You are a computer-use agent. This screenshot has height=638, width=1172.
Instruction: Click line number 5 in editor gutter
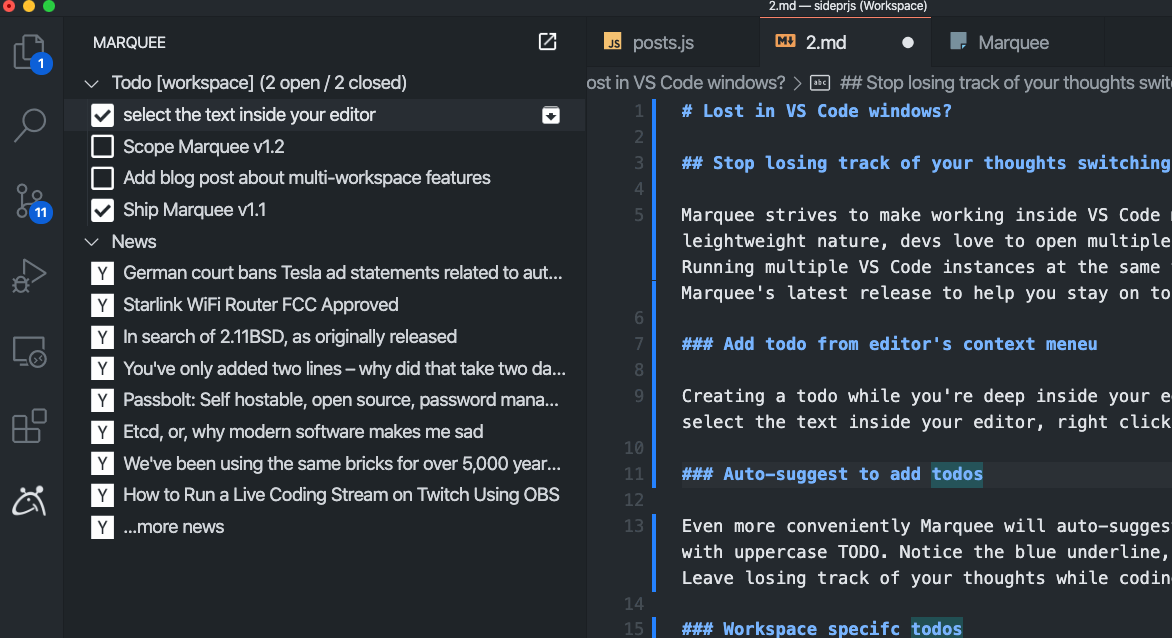[x=638, y=215]
